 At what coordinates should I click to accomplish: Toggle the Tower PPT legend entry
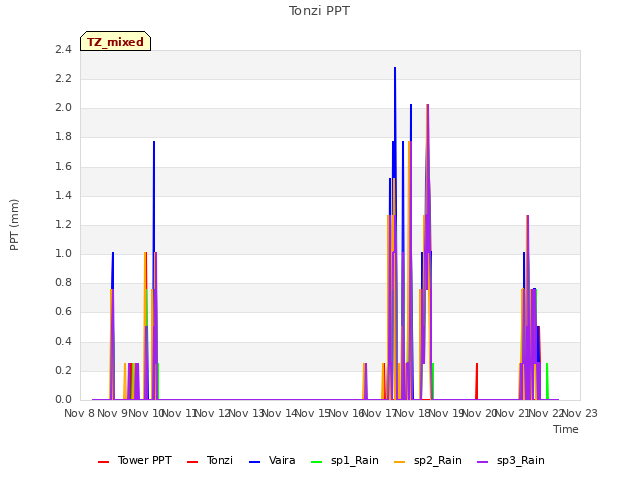(x=135, y=460)
